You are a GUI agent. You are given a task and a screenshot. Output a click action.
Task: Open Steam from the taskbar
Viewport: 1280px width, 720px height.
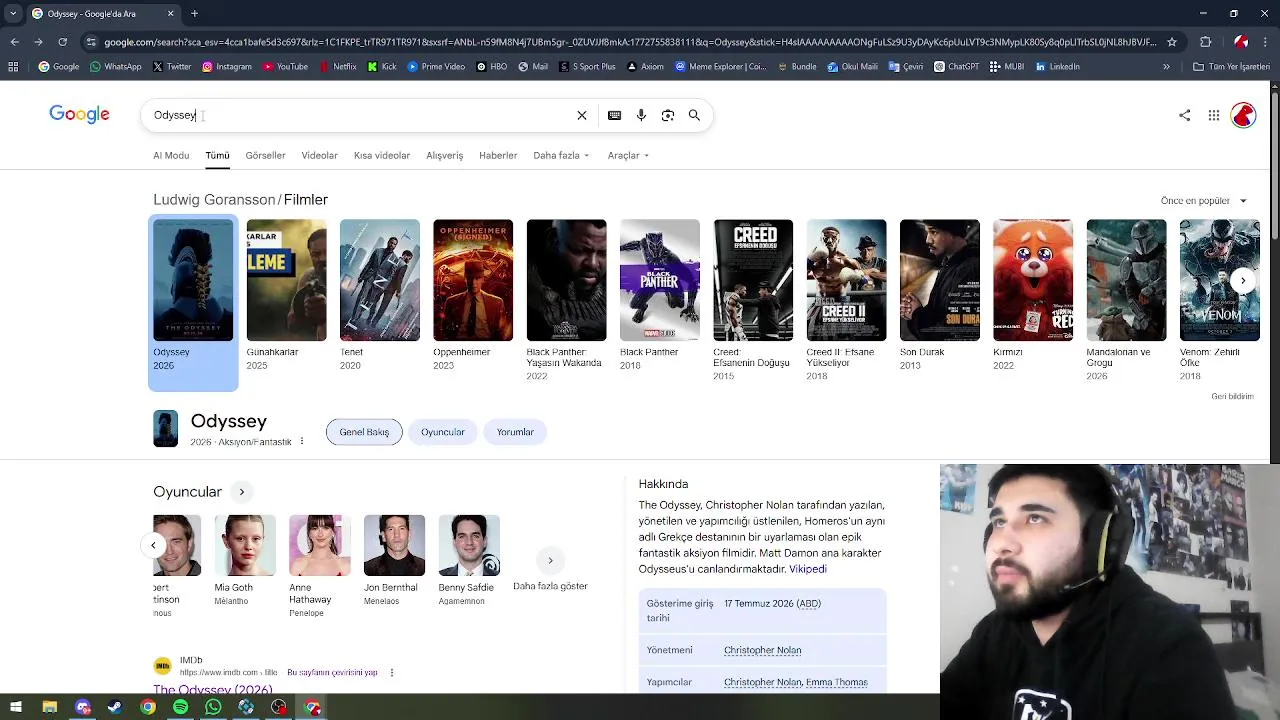click(115, 707)
